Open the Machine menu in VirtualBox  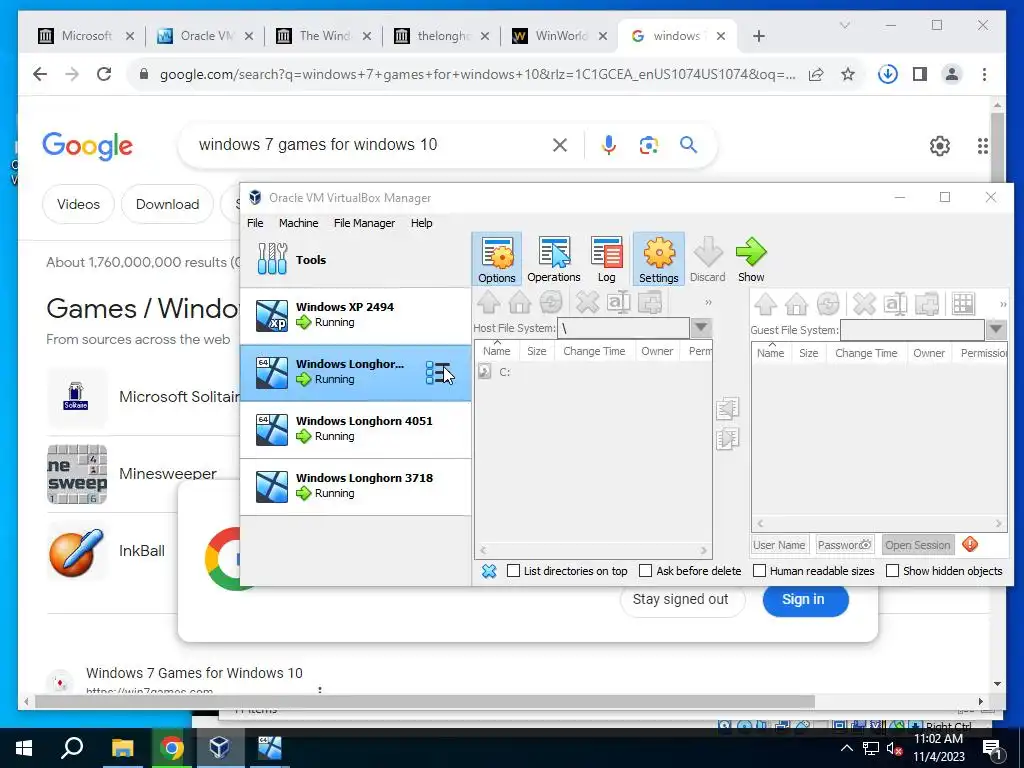(298, 223)
